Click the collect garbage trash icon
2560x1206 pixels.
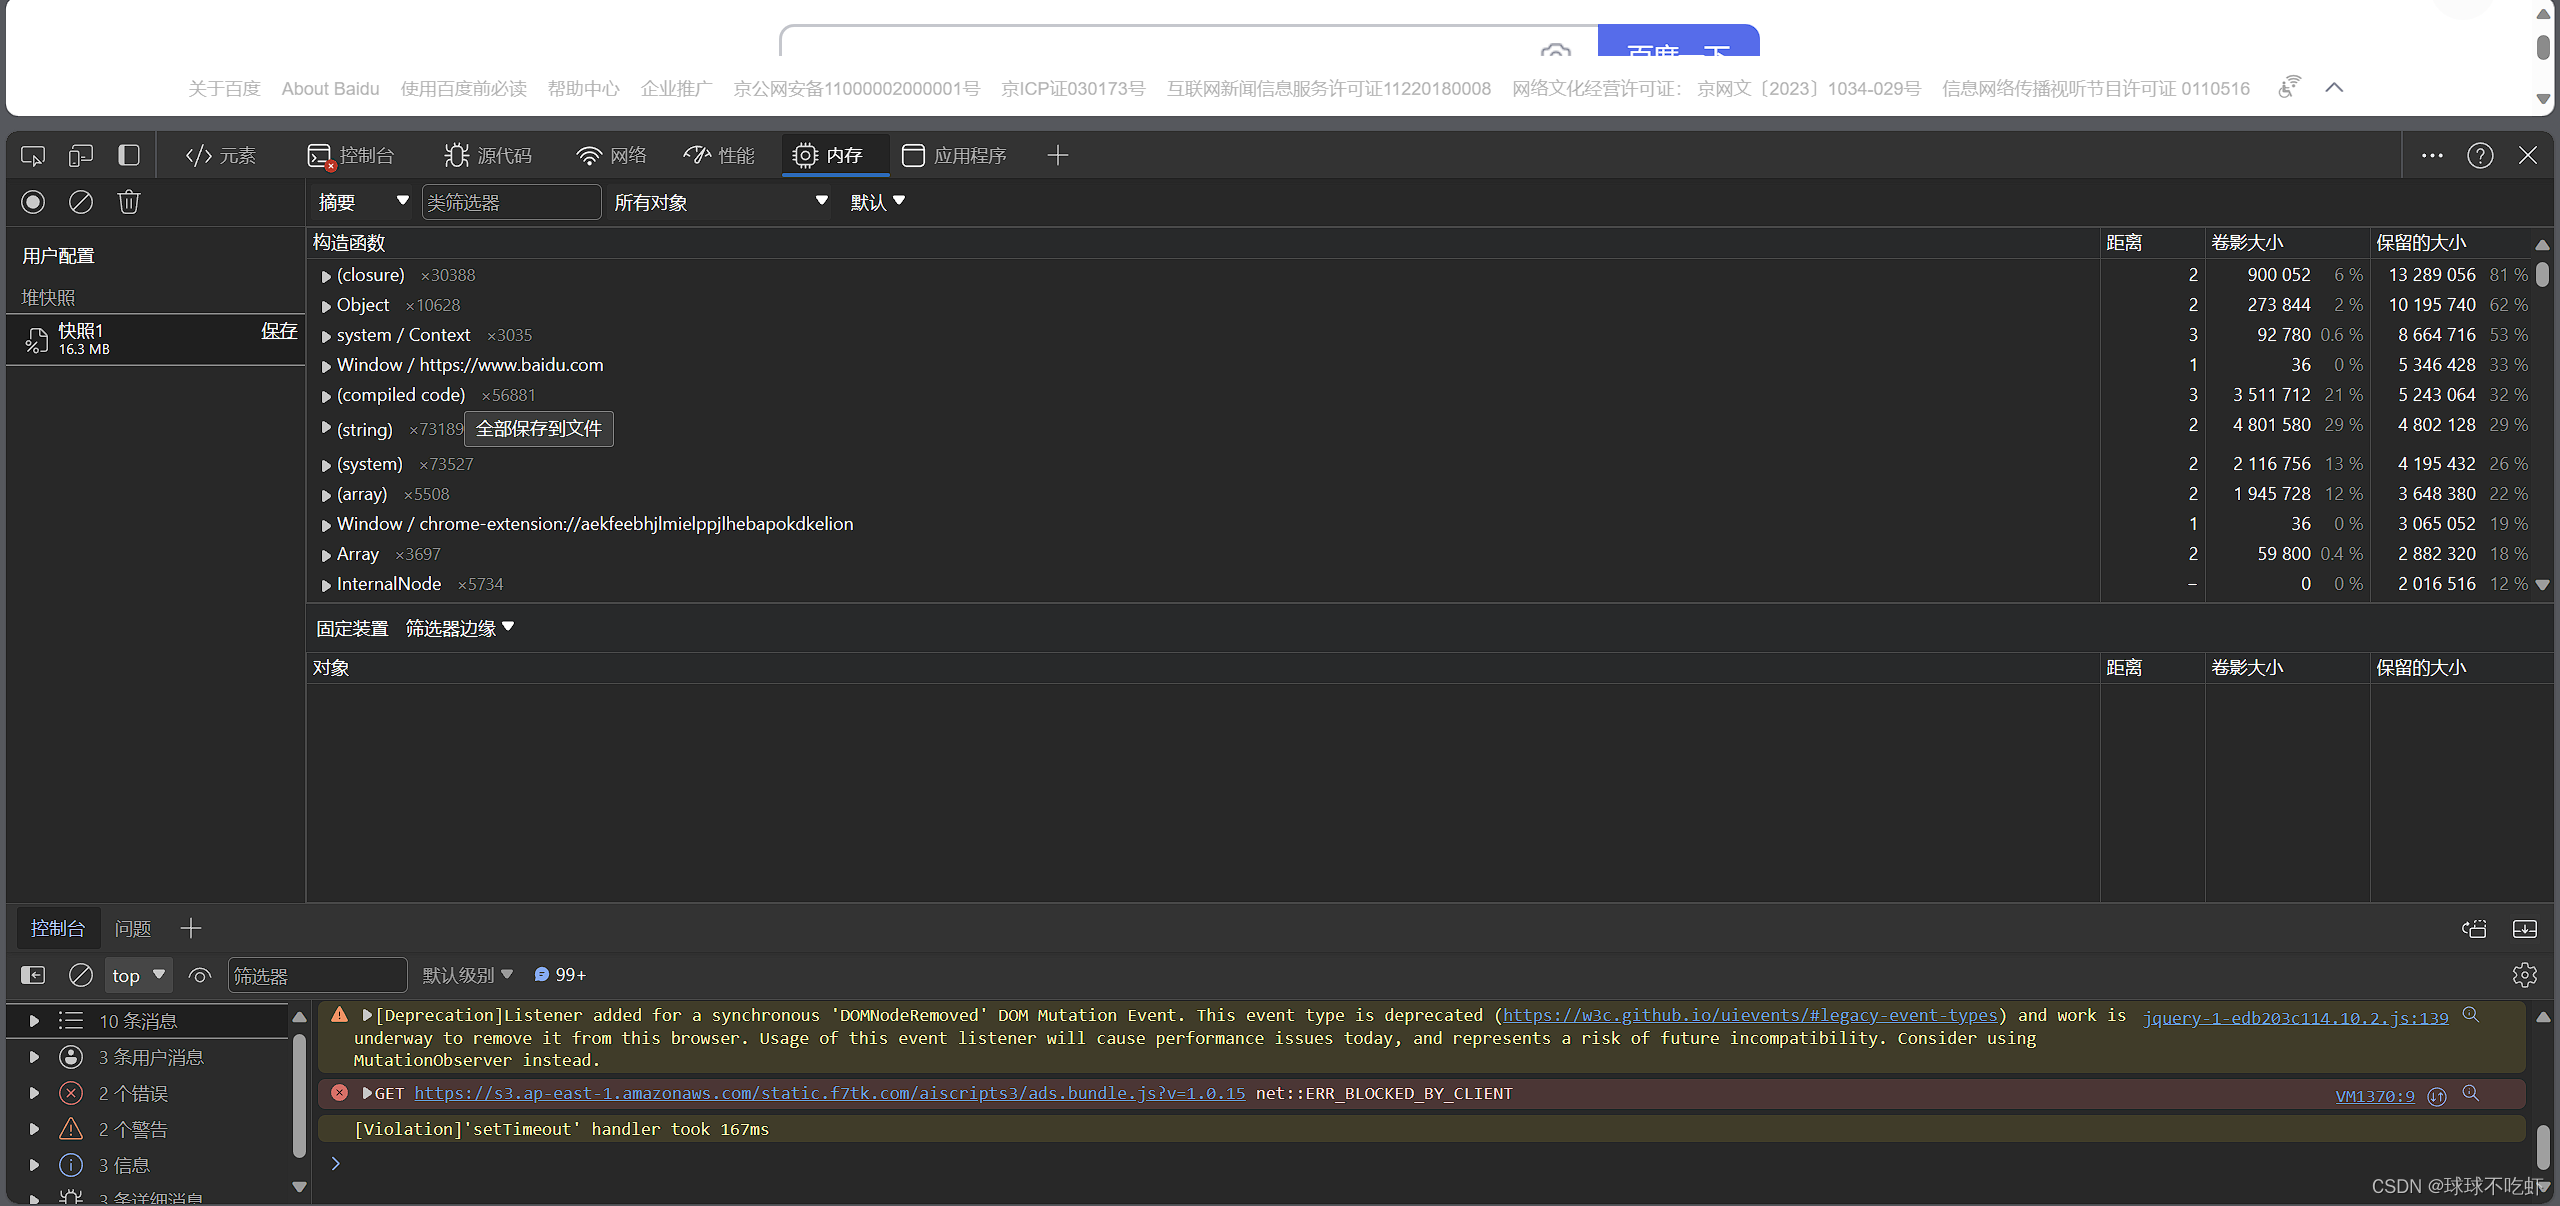pyautogui.click(x=129, y=202)
